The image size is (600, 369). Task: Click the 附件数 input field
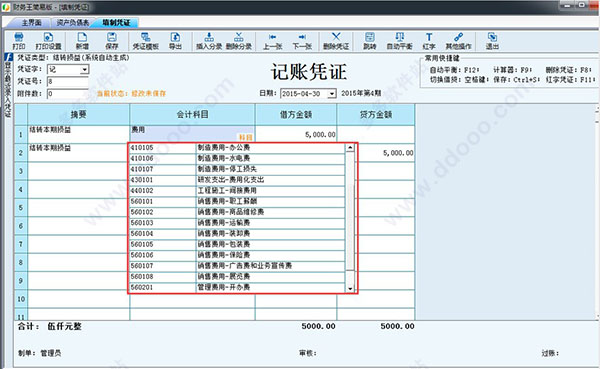68,93
